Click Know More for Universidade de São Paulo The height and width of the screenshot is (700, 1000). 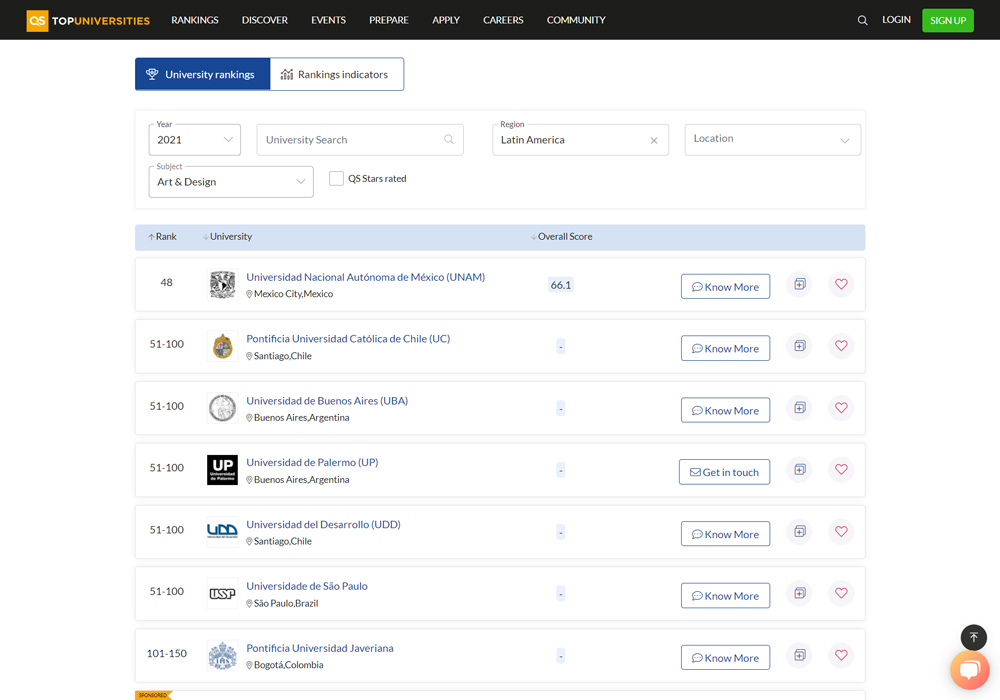725,595
